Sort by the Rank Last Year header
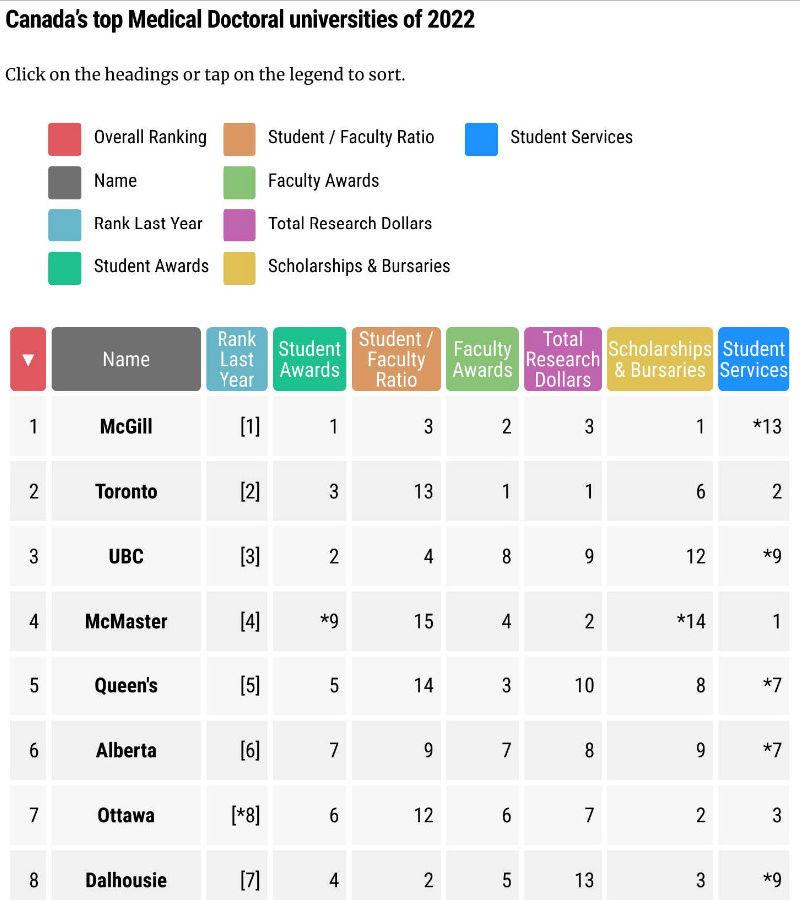The width and height of the screenshot is (800, 900). [236, 359]
